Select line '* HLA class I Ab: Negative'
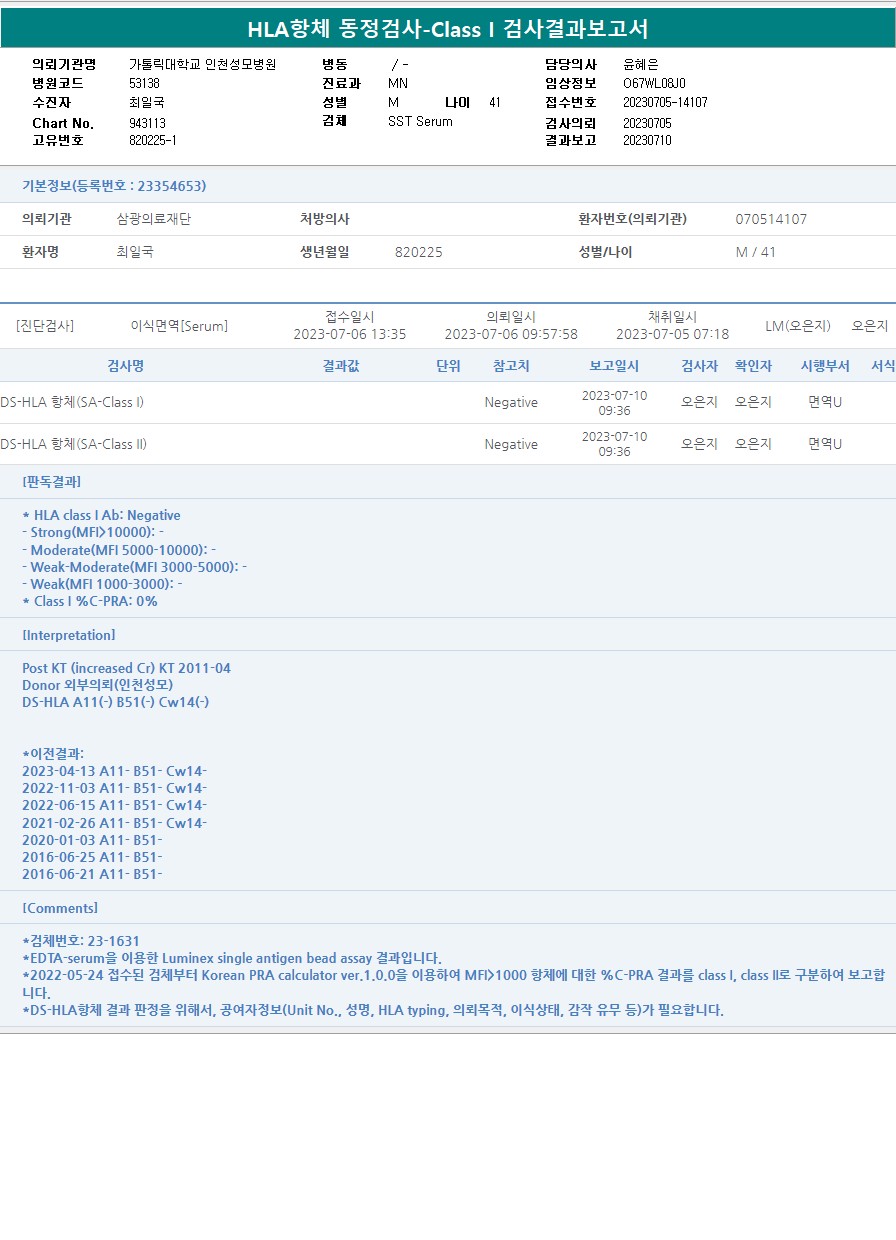896x1240 pixels. (101, 515)
